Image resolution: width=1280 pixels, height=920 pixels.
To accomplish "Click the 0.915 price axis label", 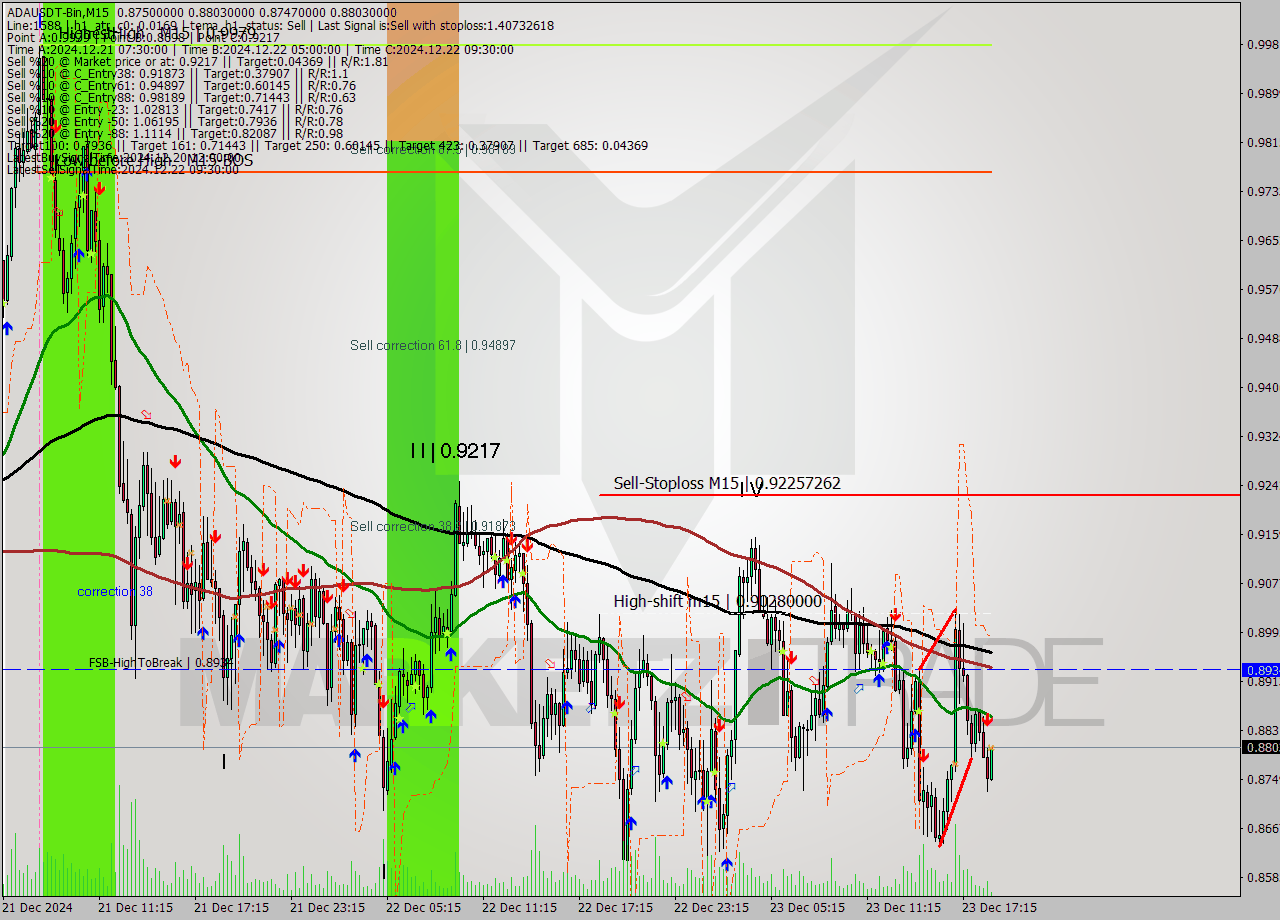I will (1262, 534).
